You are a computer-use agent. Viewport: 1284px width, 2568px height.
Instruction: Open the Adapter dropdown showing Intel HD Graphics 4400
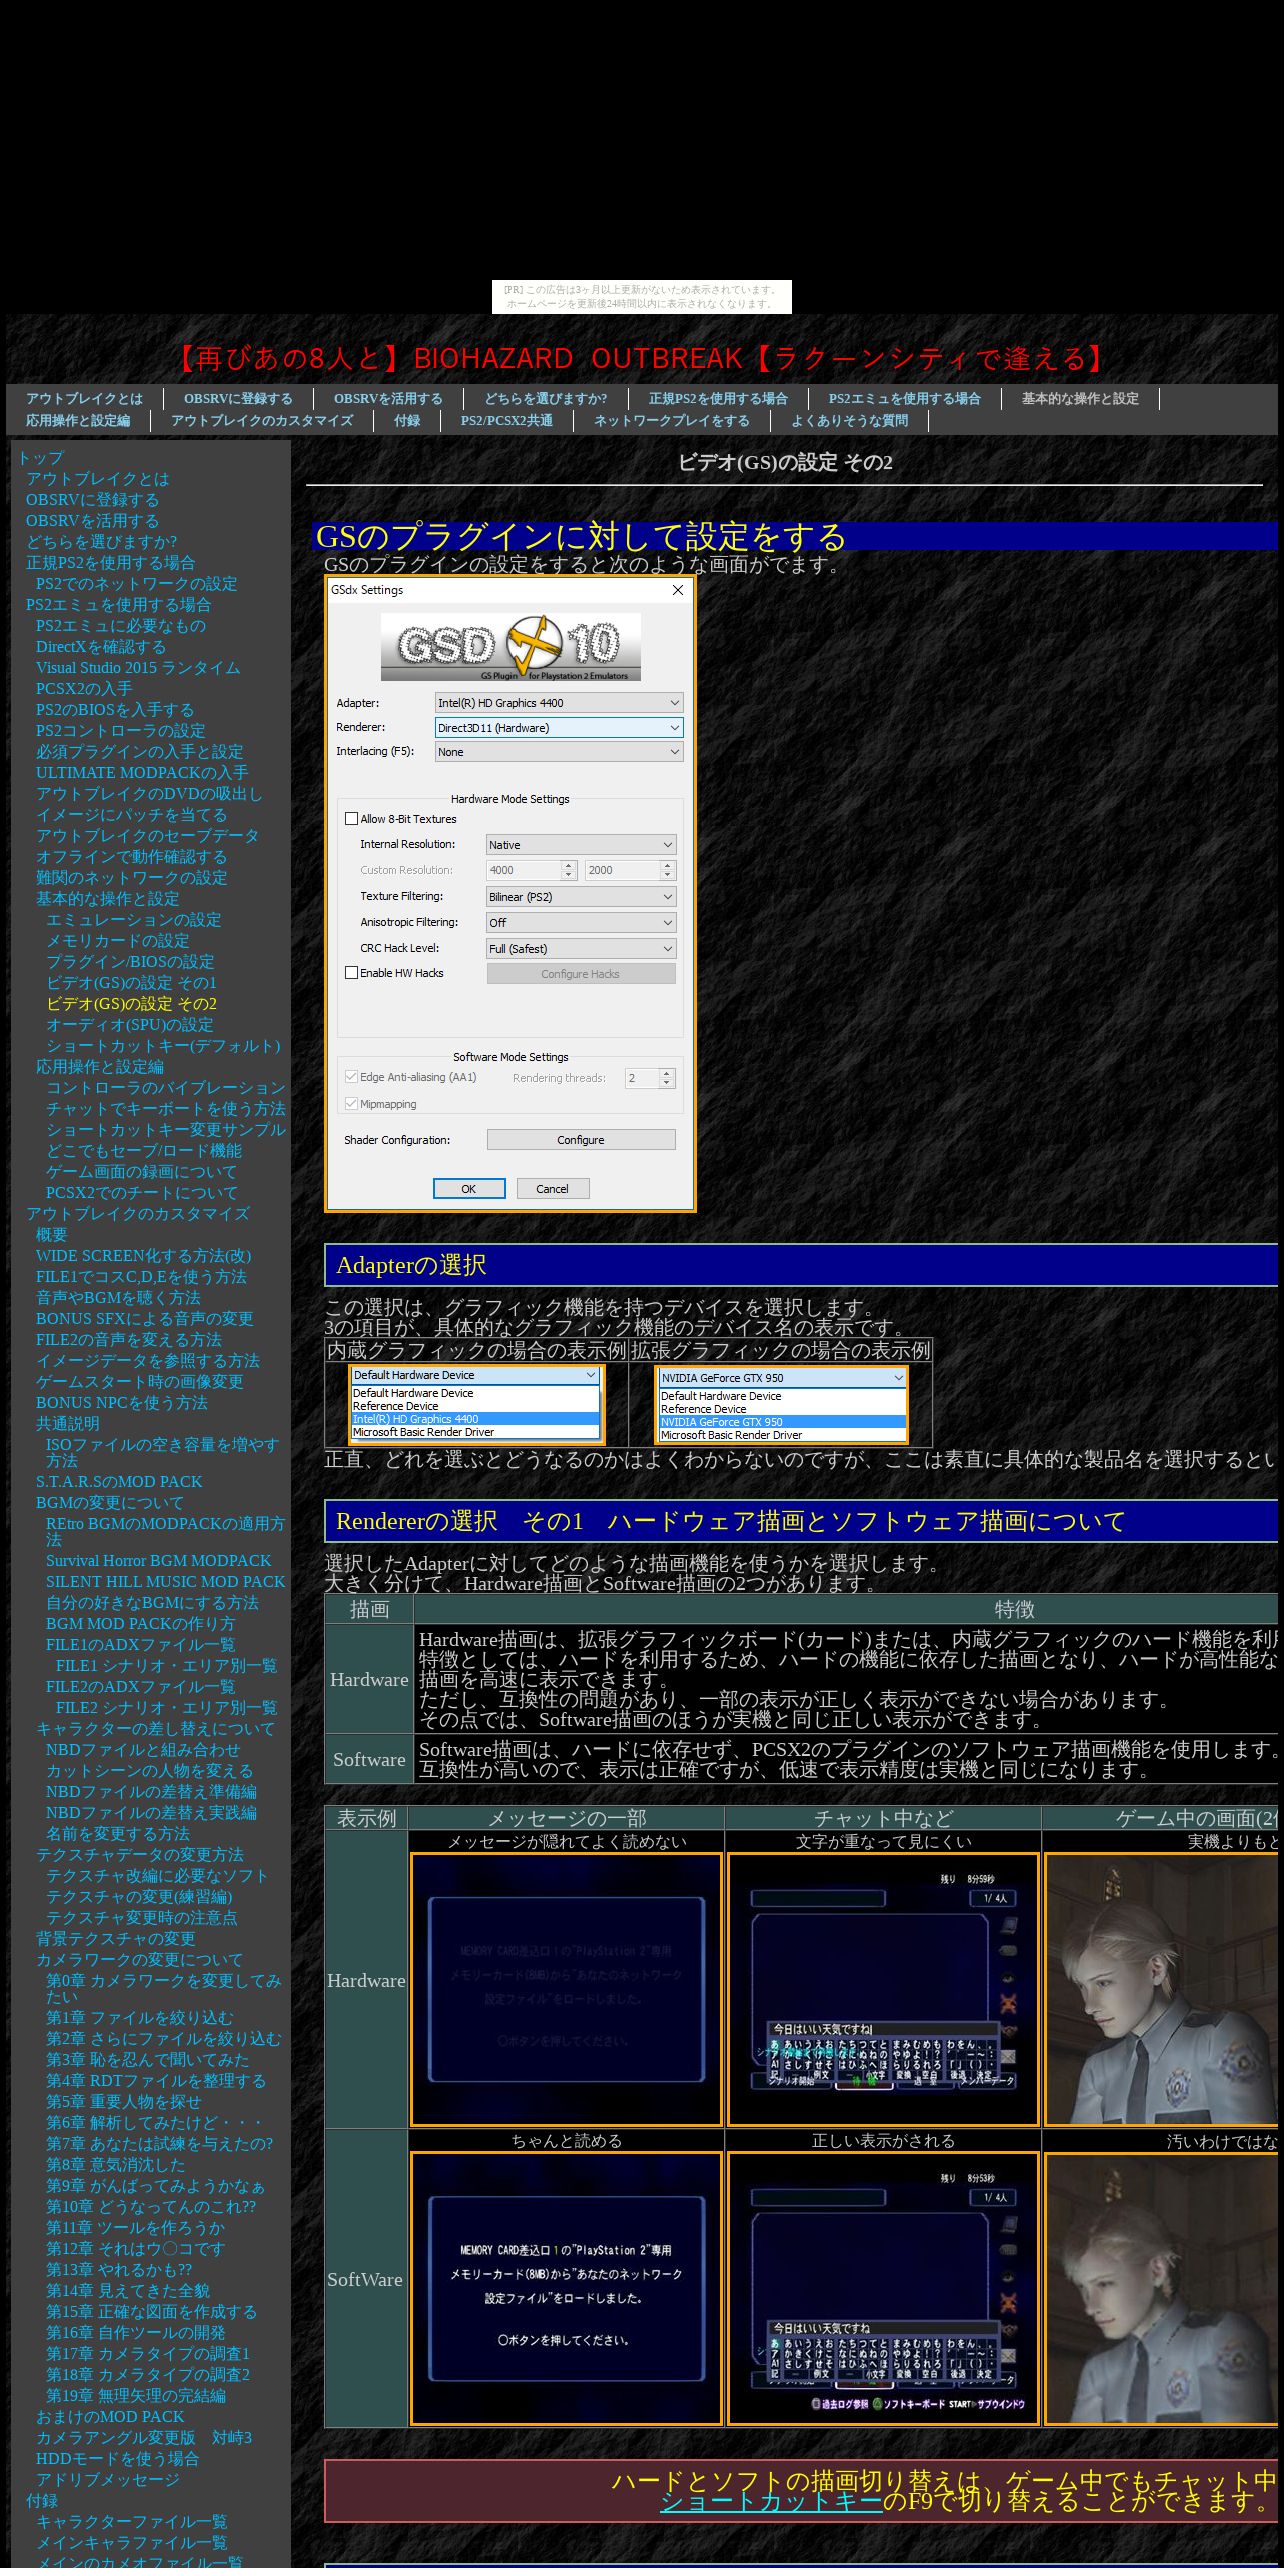coord(559,703)
